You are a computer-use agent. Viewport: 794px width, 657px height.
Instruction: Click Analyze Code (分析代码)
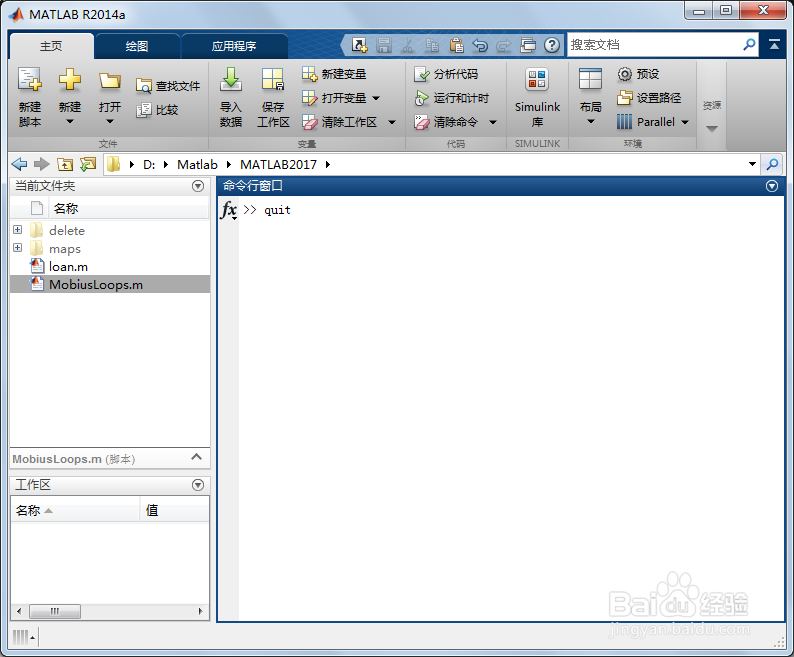click(x=446, y=74)
